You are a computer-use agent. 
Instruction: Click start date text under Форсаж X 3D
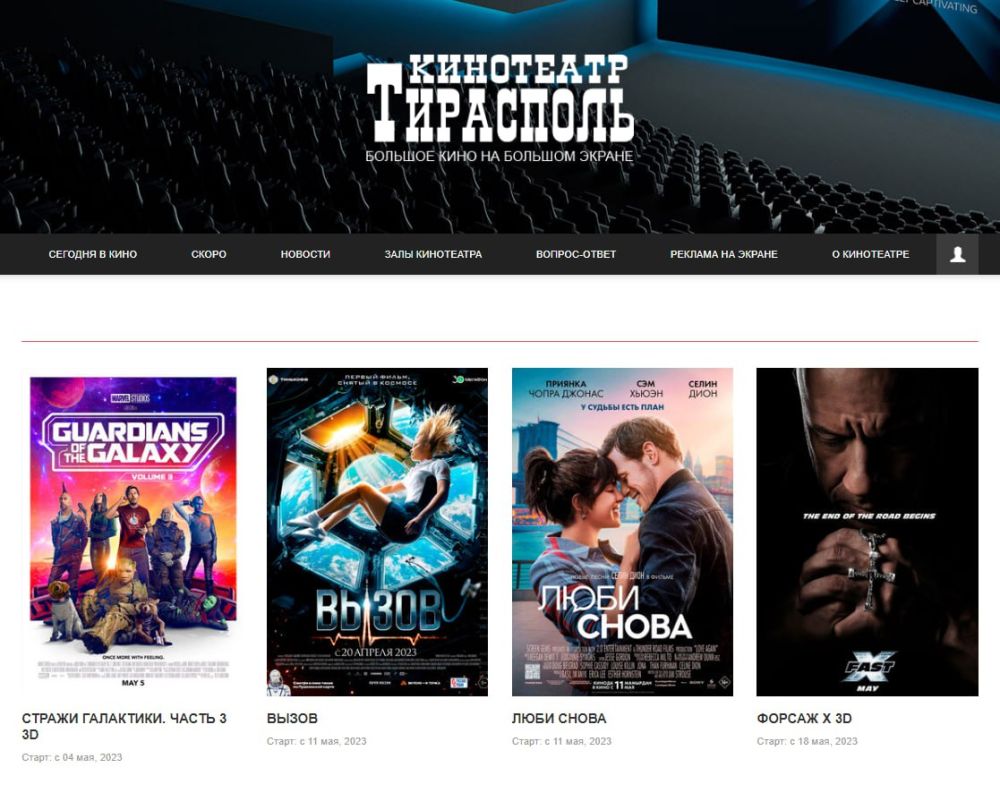(x=807, y=741)
